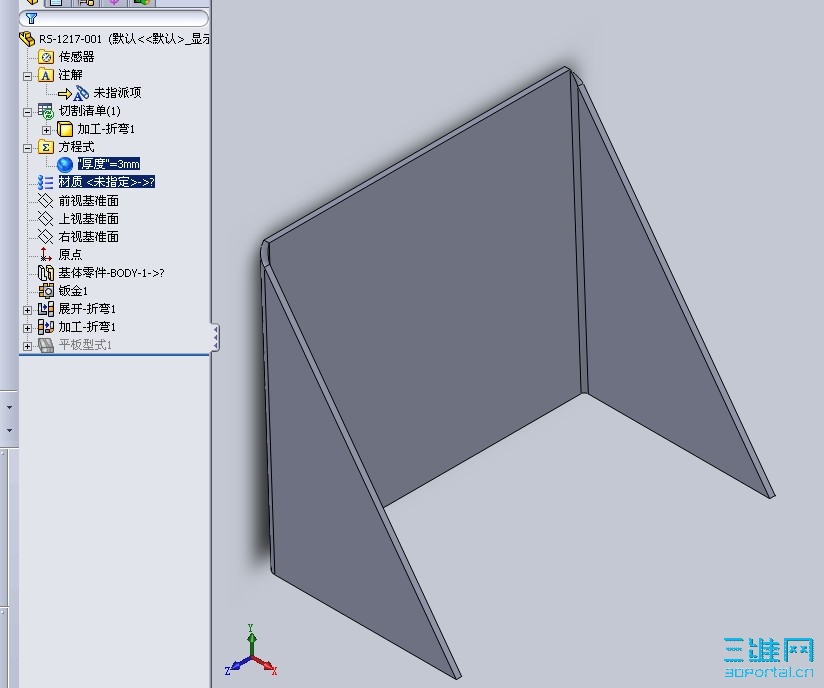Screen dimensions: 824x688
Task: Select the 材质 <未指定> entry
Action: click(x=106, y=182)
